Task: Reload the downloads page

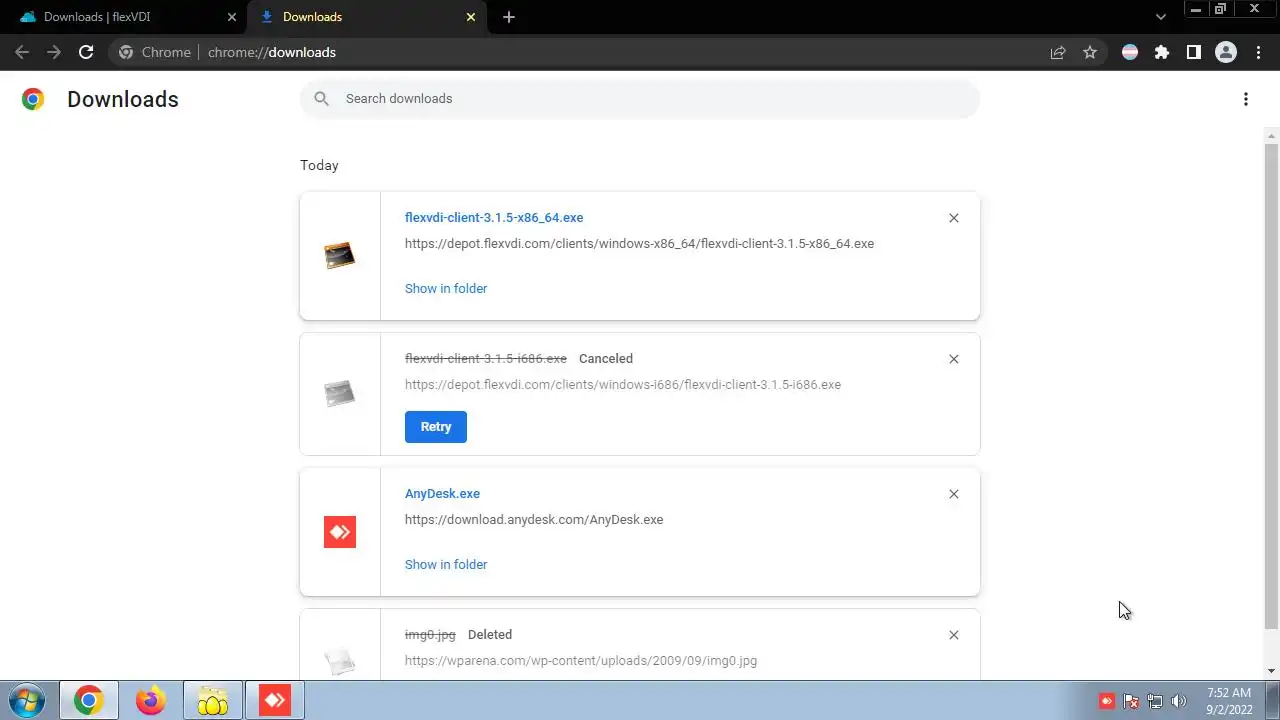Action: tap(86, 52)
